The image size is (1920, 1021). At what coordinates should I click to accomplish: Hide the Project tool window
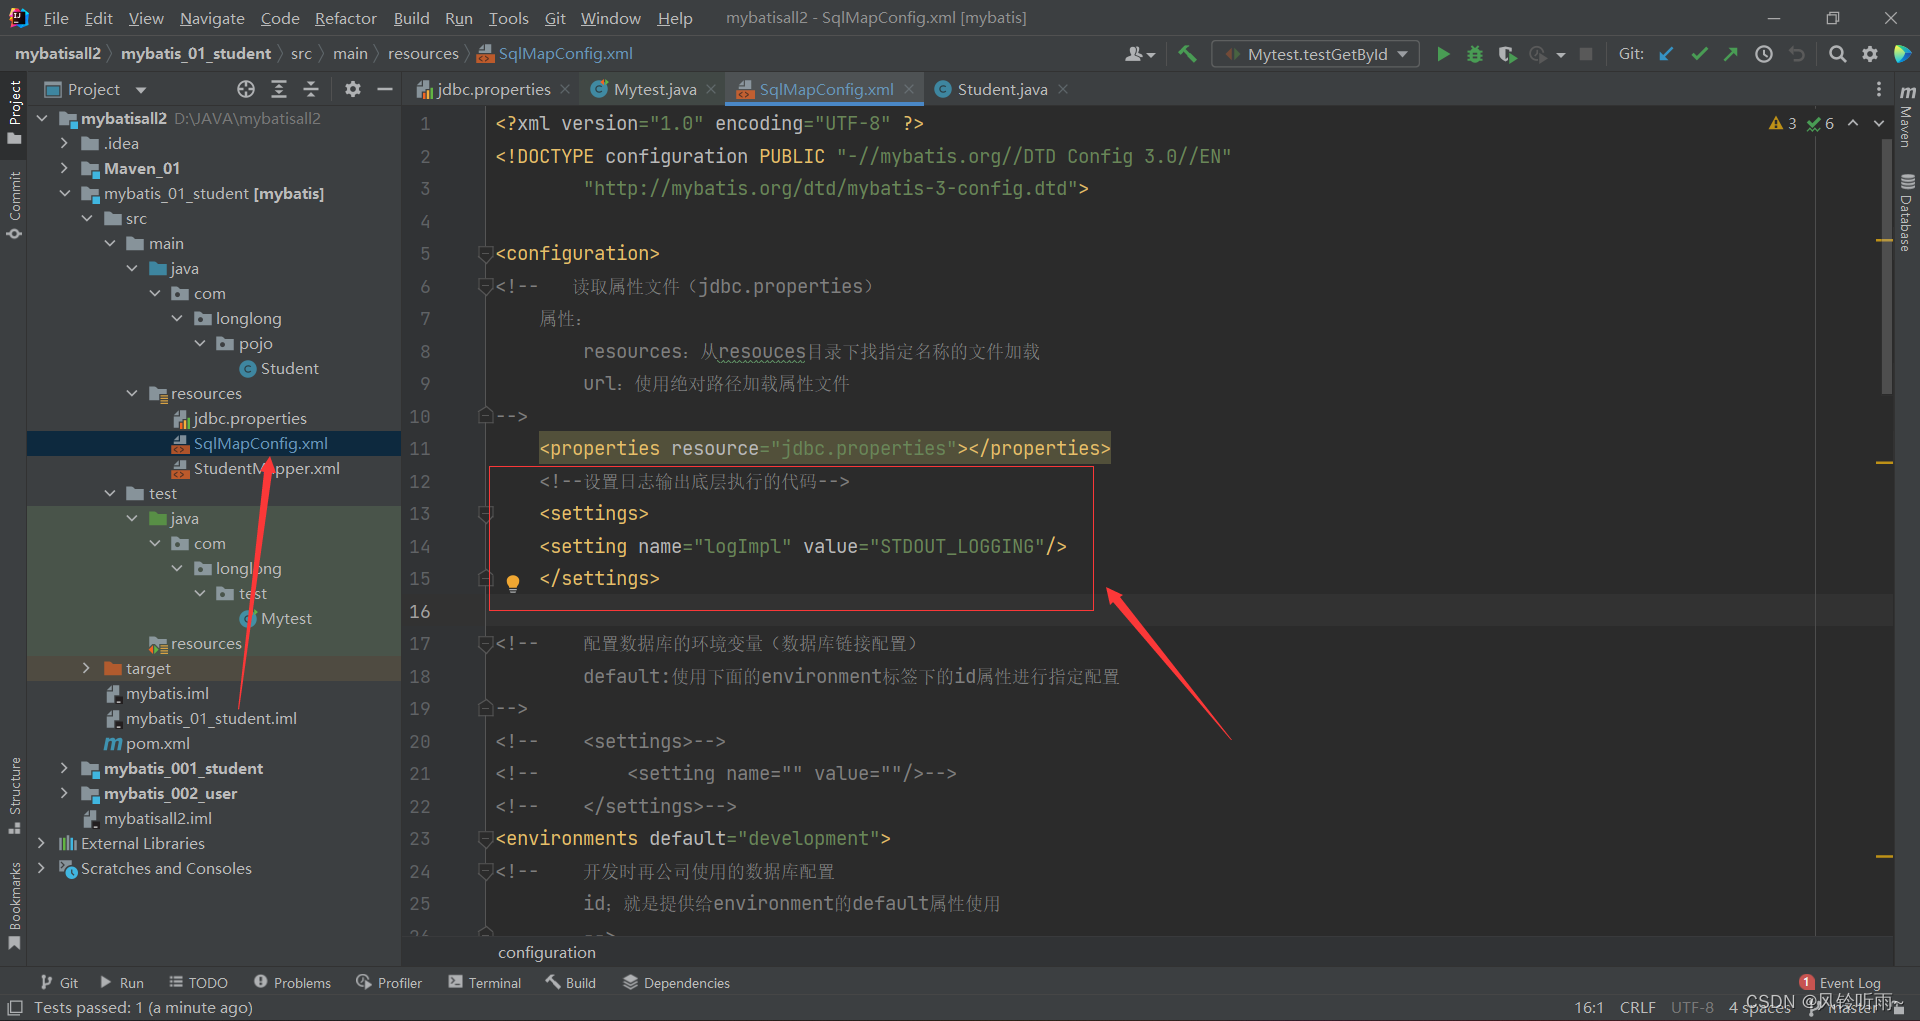pos(384,89)
